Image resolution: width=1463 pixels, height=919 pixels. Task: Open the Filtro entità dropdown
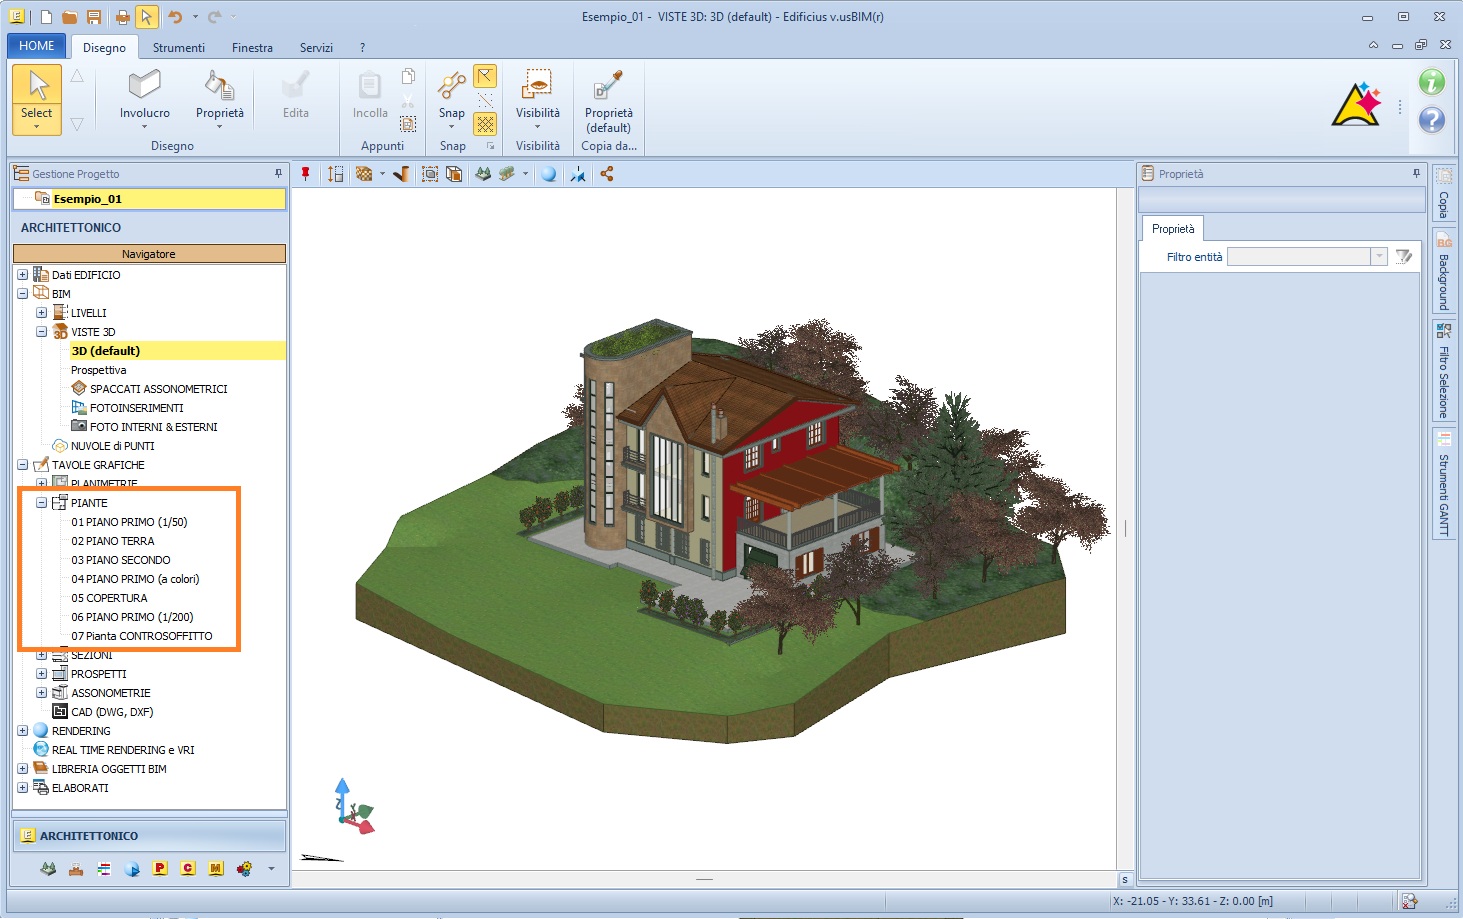1379,257
